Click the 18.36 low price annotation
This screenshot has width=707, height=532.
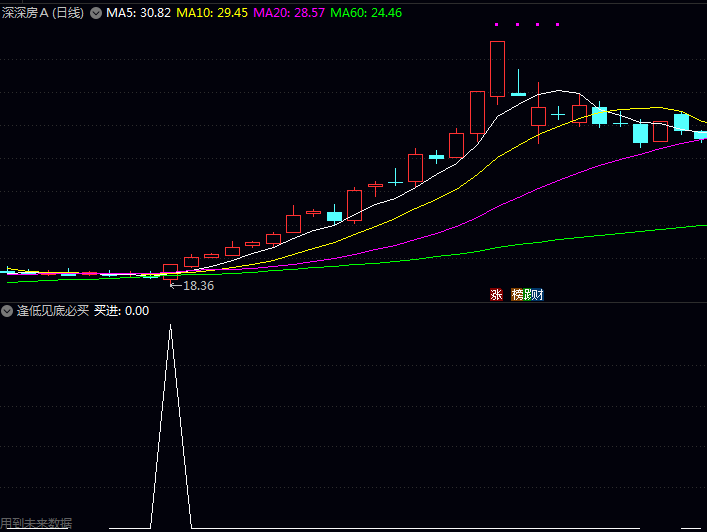pyautogui.click(x=197, y=285)
